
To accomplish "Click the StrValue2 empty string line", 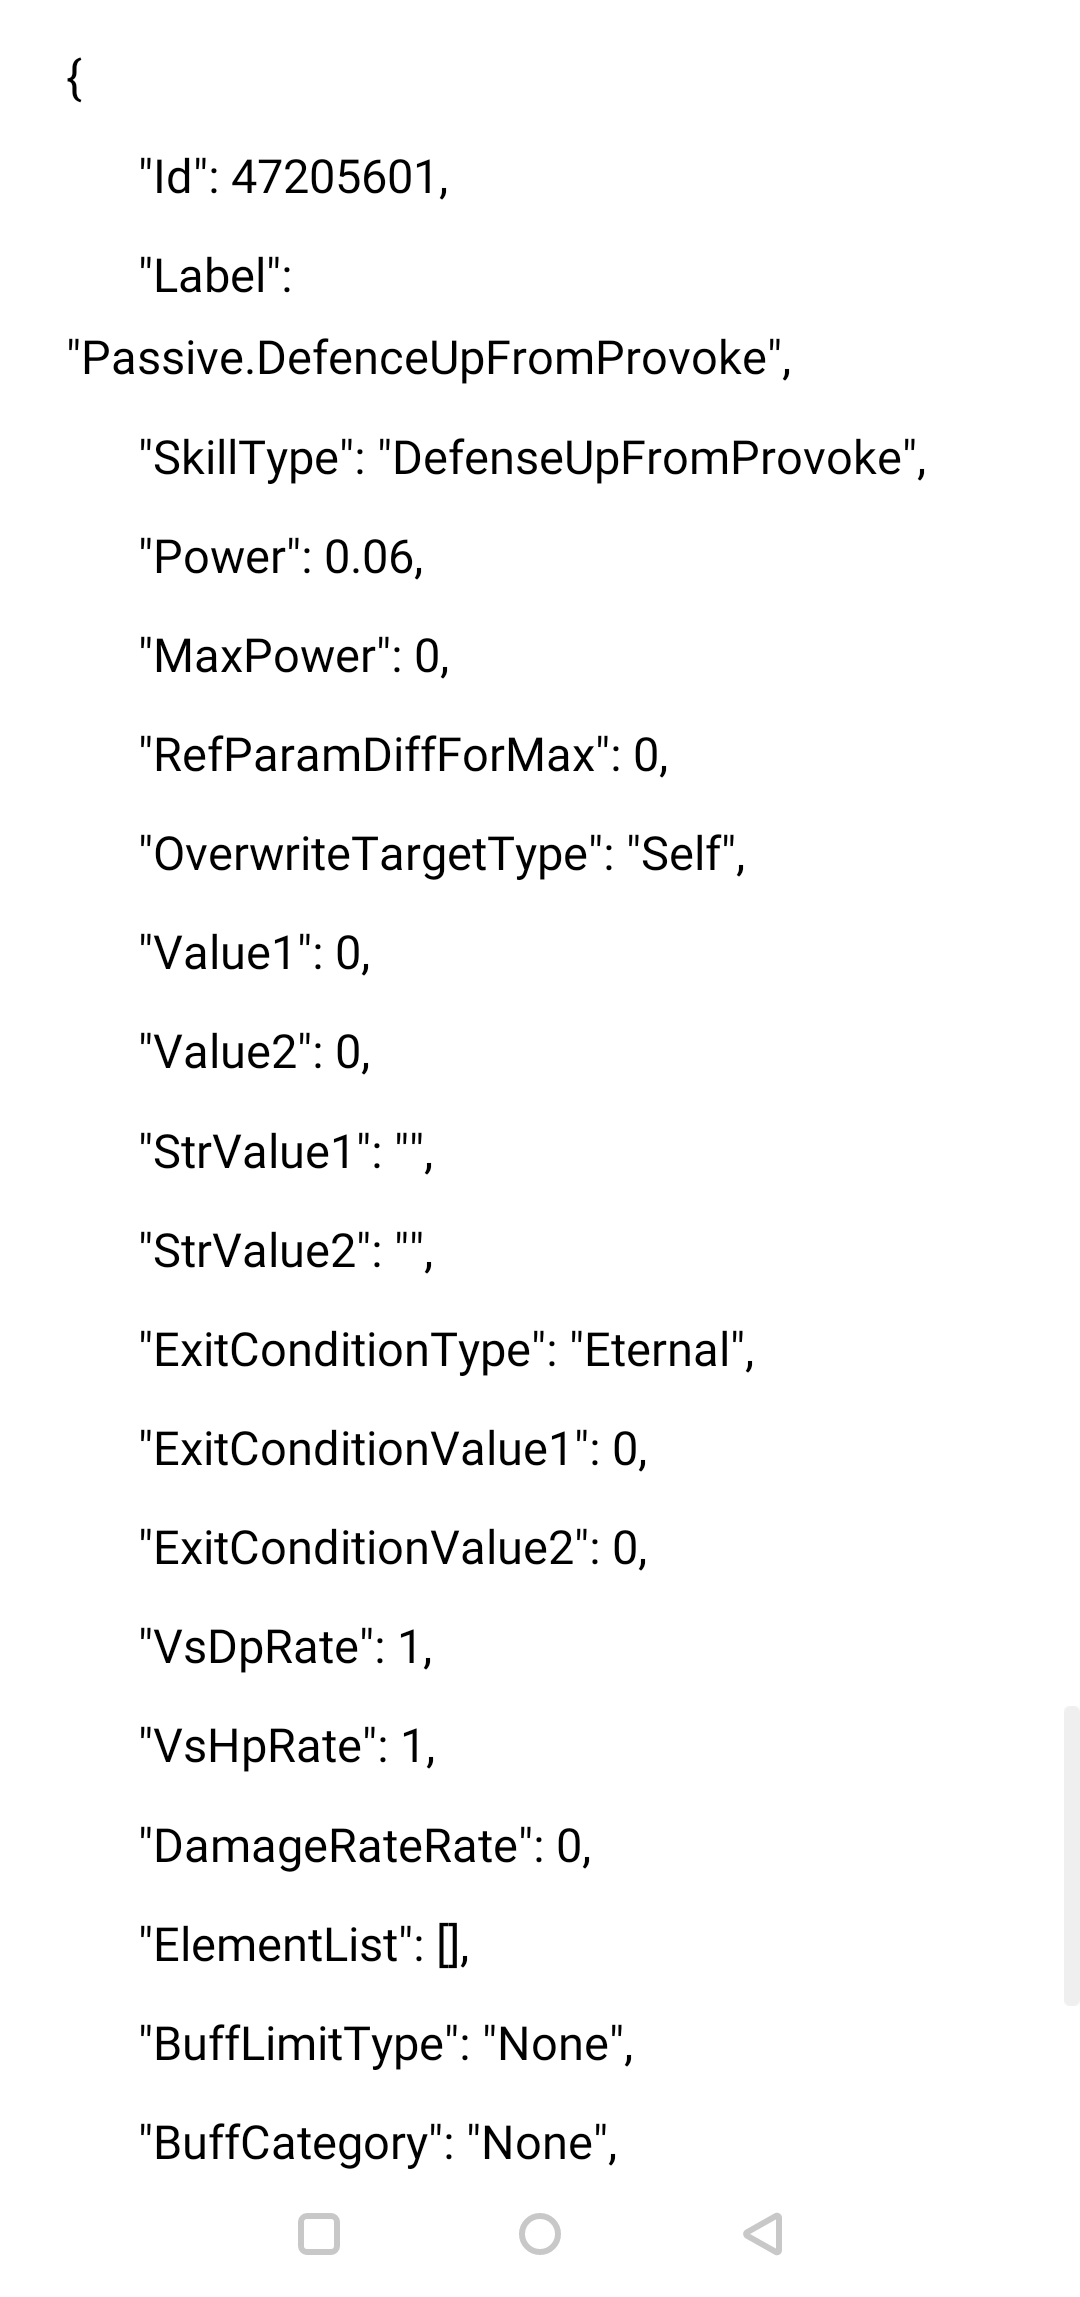I will pyautogui.click(x=286, y=1250).
